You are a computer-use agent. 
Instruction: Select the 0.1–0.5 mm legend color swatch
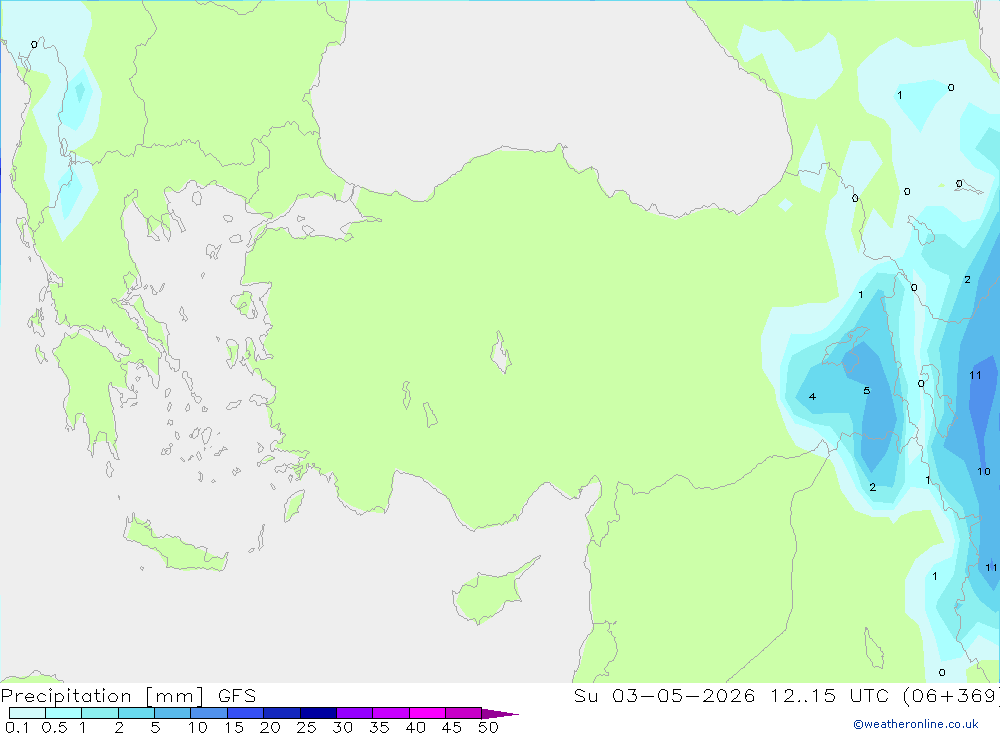[27, 713]
